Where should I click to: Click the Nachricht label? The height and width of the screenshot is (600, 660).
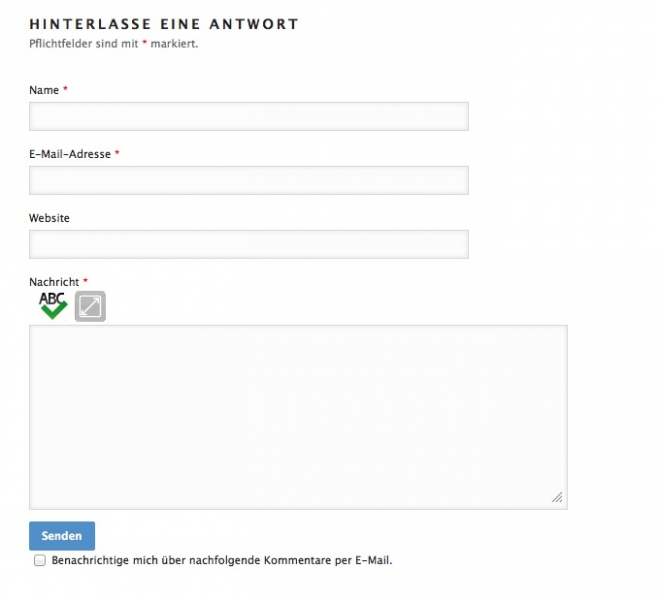point(54,282)
